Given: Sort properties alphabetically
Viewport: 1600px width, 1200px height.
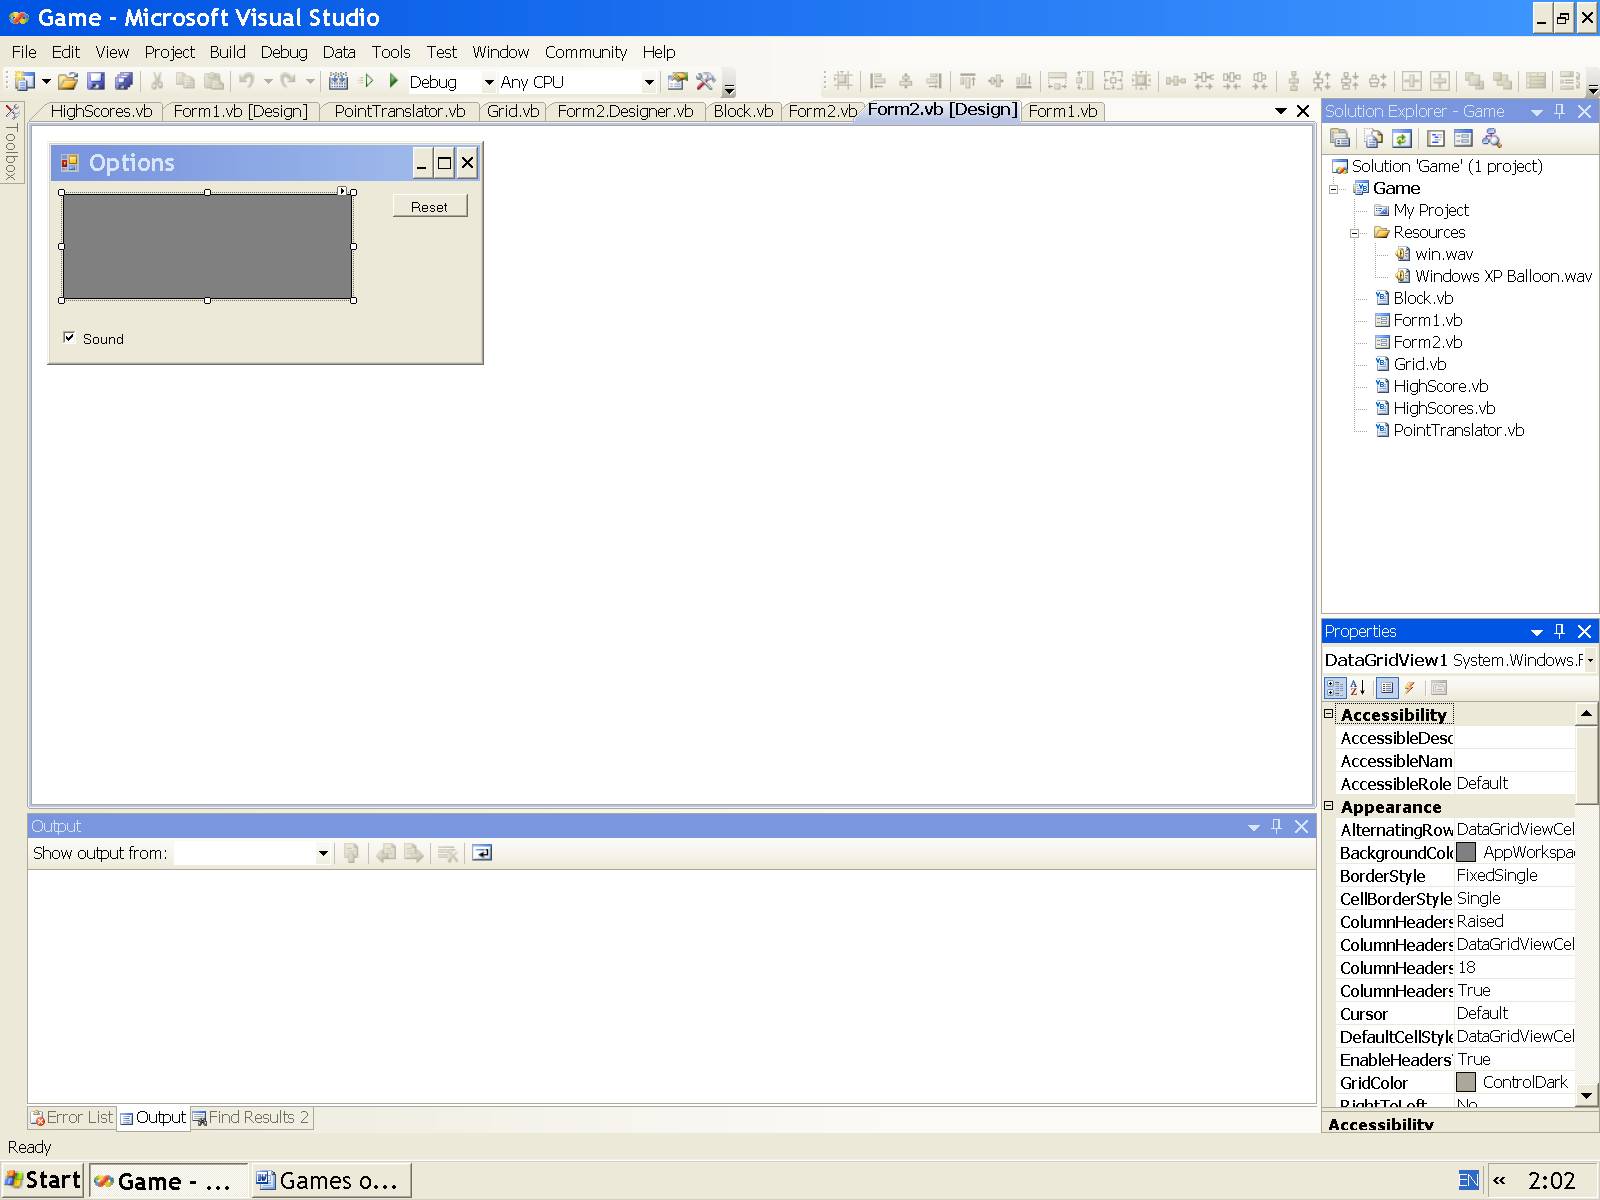Looking at the screenshot, I should pyautogui.click(x=1358, y=688).
